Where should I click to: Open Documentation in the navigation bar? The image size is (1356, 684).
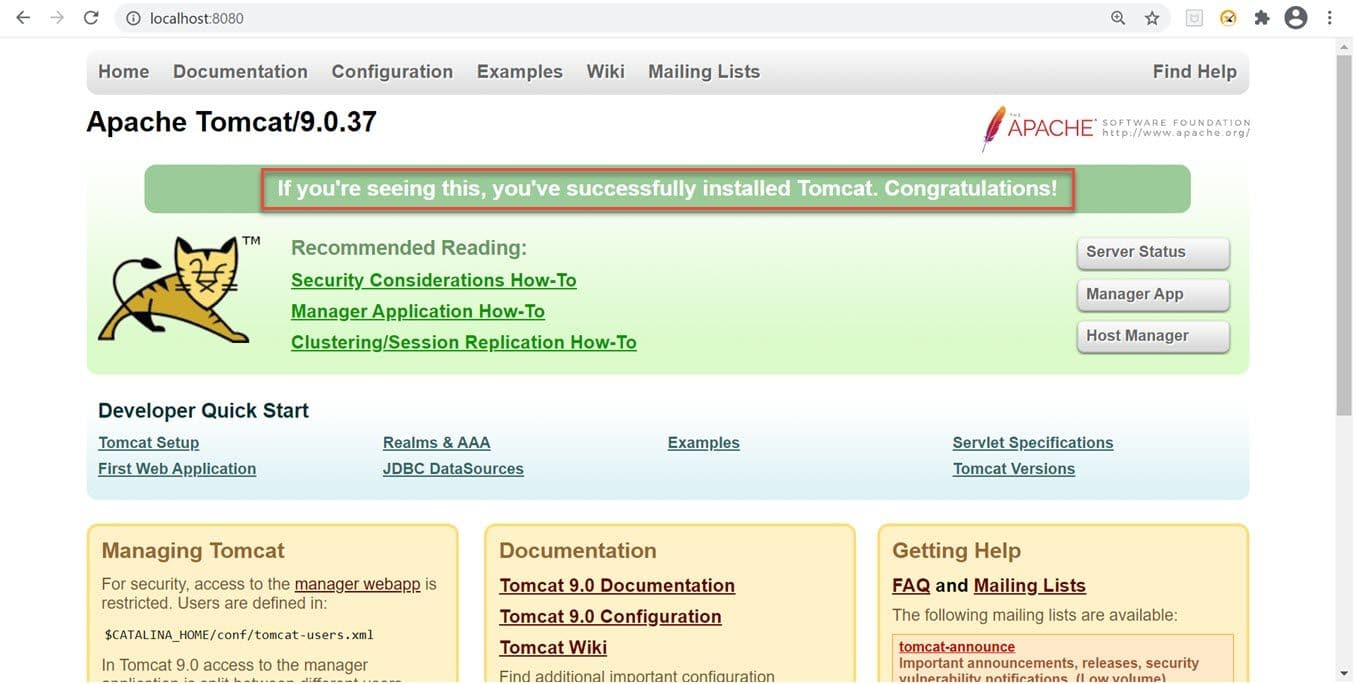240,72
